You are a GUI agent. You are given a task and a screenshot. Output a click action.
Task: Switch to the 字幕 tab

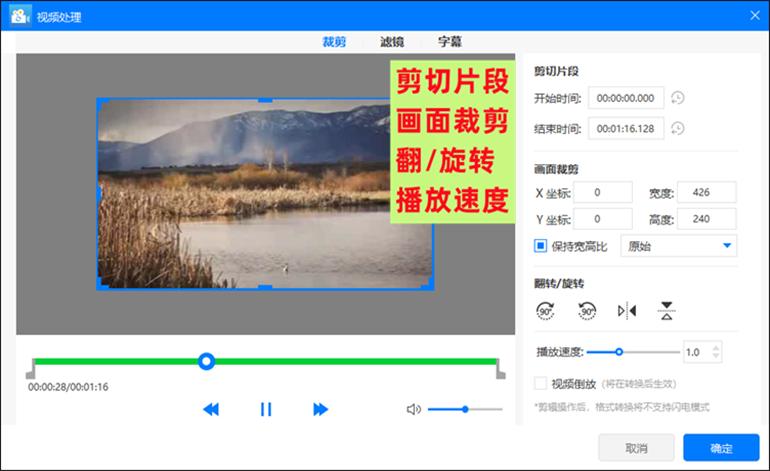[450, 42]
